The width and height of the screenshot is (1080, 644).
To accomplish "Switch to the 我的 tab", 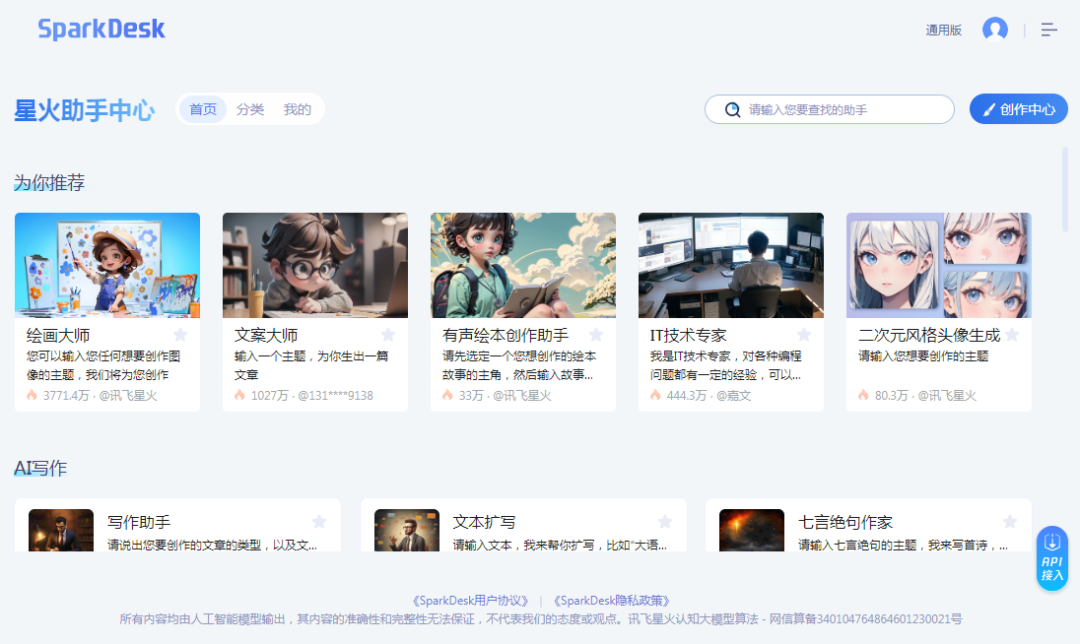I will pyautogui.click(x=297, y=110).
